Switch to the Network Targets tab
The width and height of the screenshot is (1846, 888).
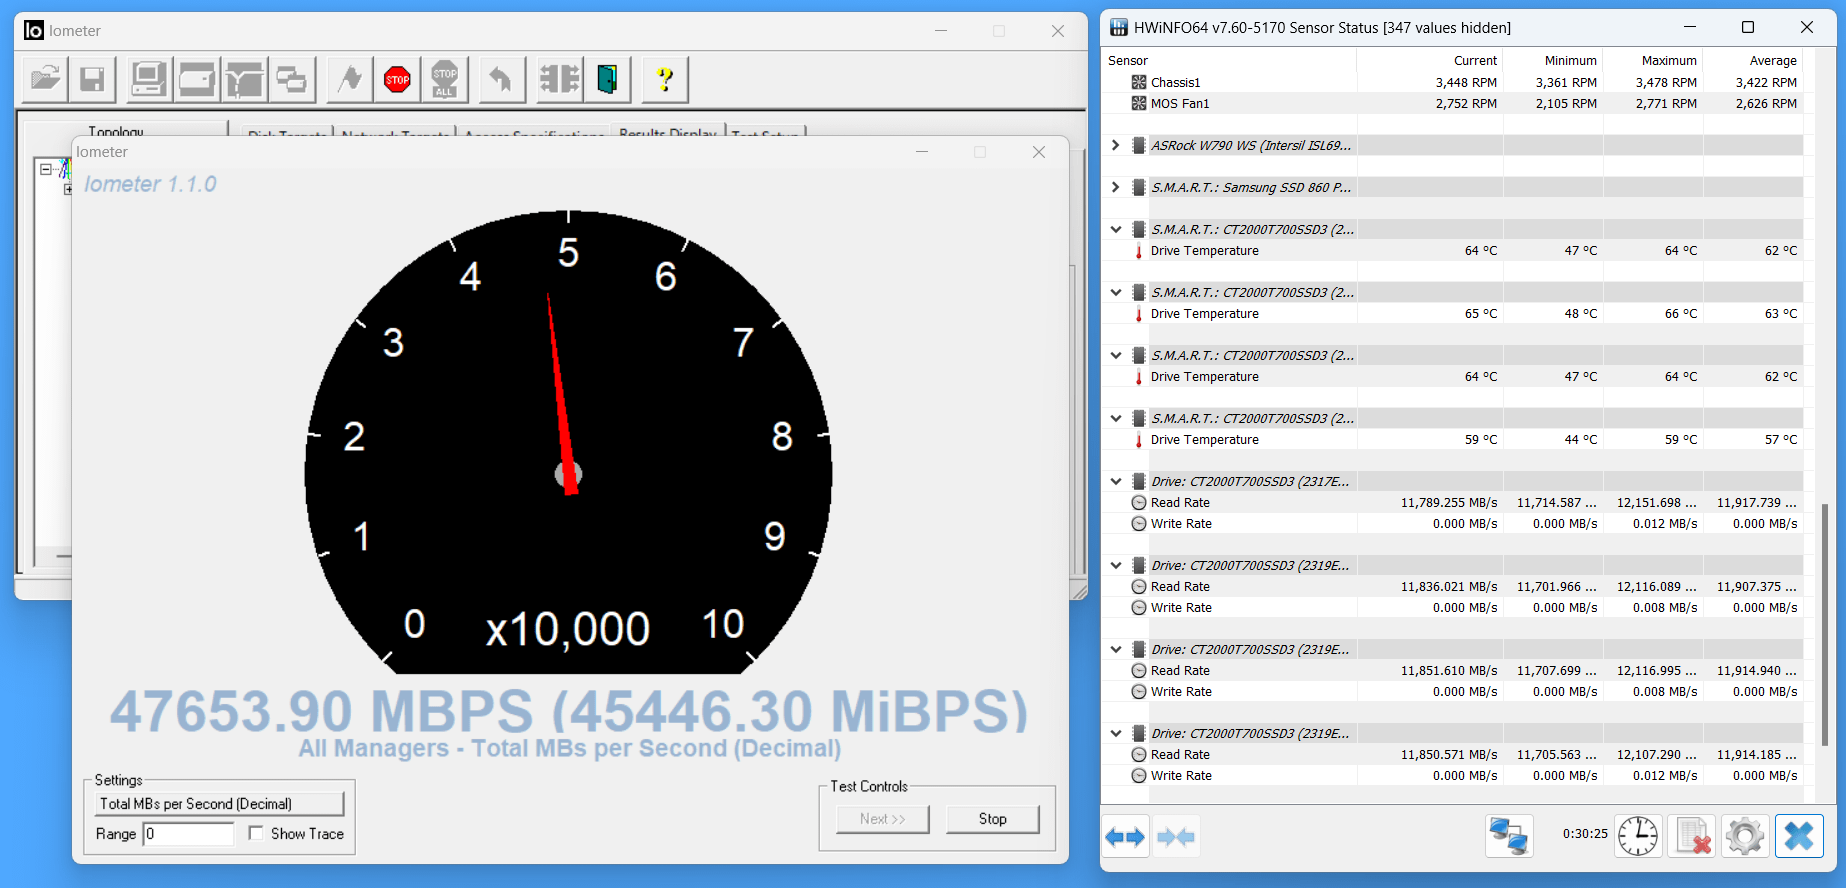pyautogui.click(x=395, y=131)
